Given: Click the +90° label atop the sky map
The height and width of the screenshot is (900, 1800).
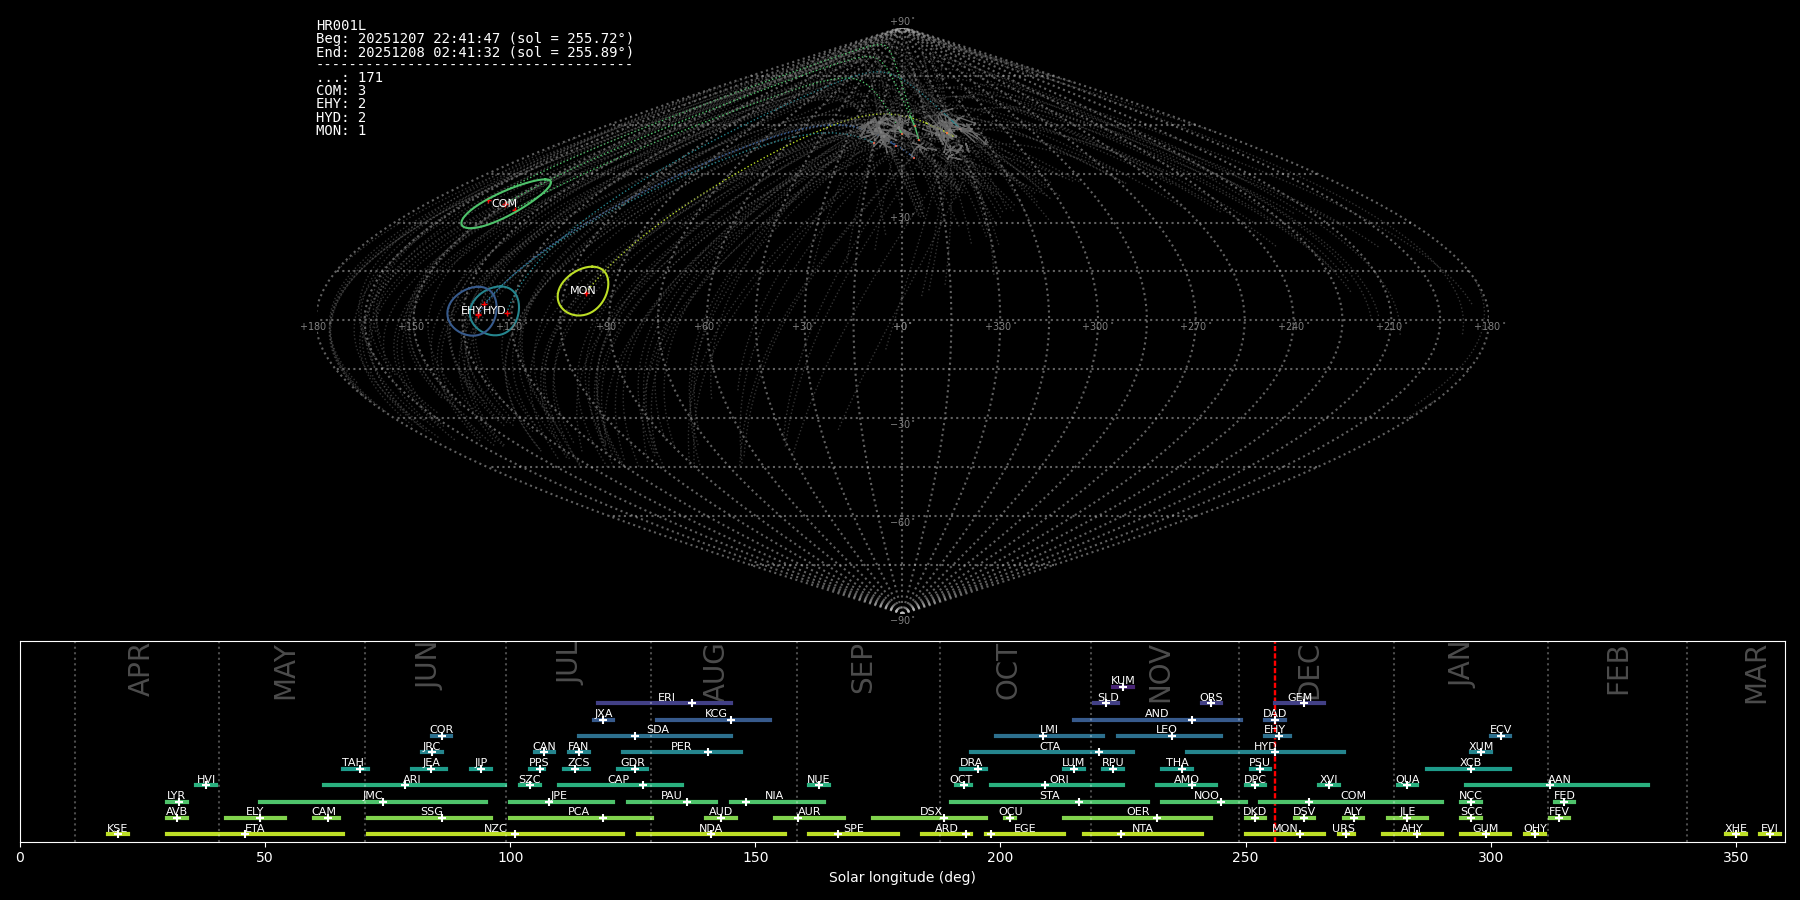Looking at the screenshot, I should tap(902, 22).
